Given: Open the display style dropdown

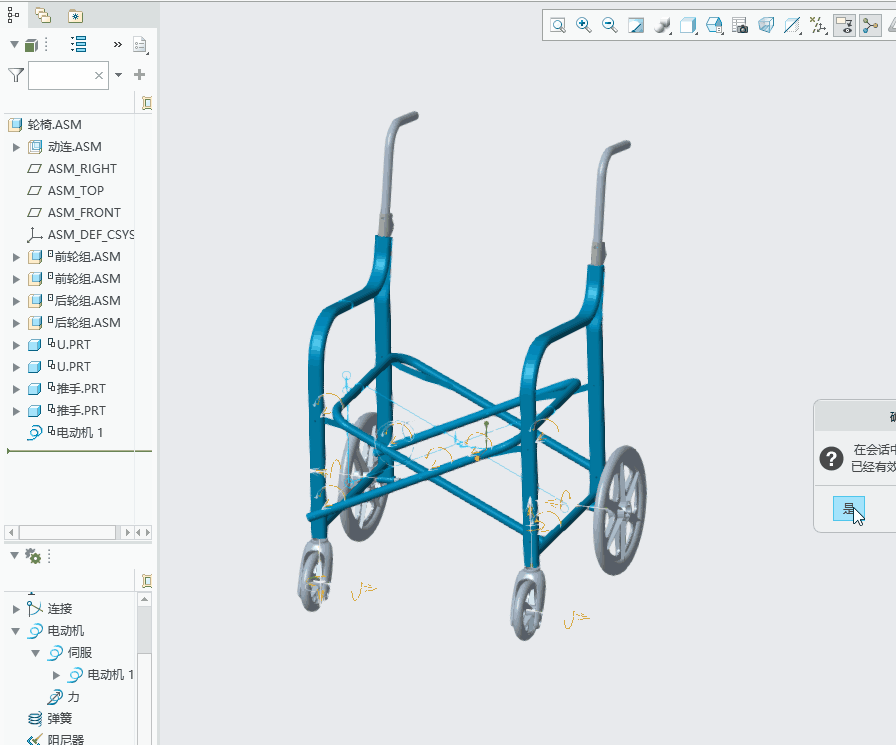Looking at the screenshot, I should coord(662,26).
